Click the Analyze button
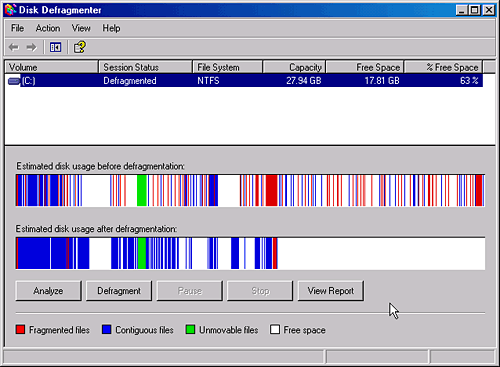 click(48, 291)
